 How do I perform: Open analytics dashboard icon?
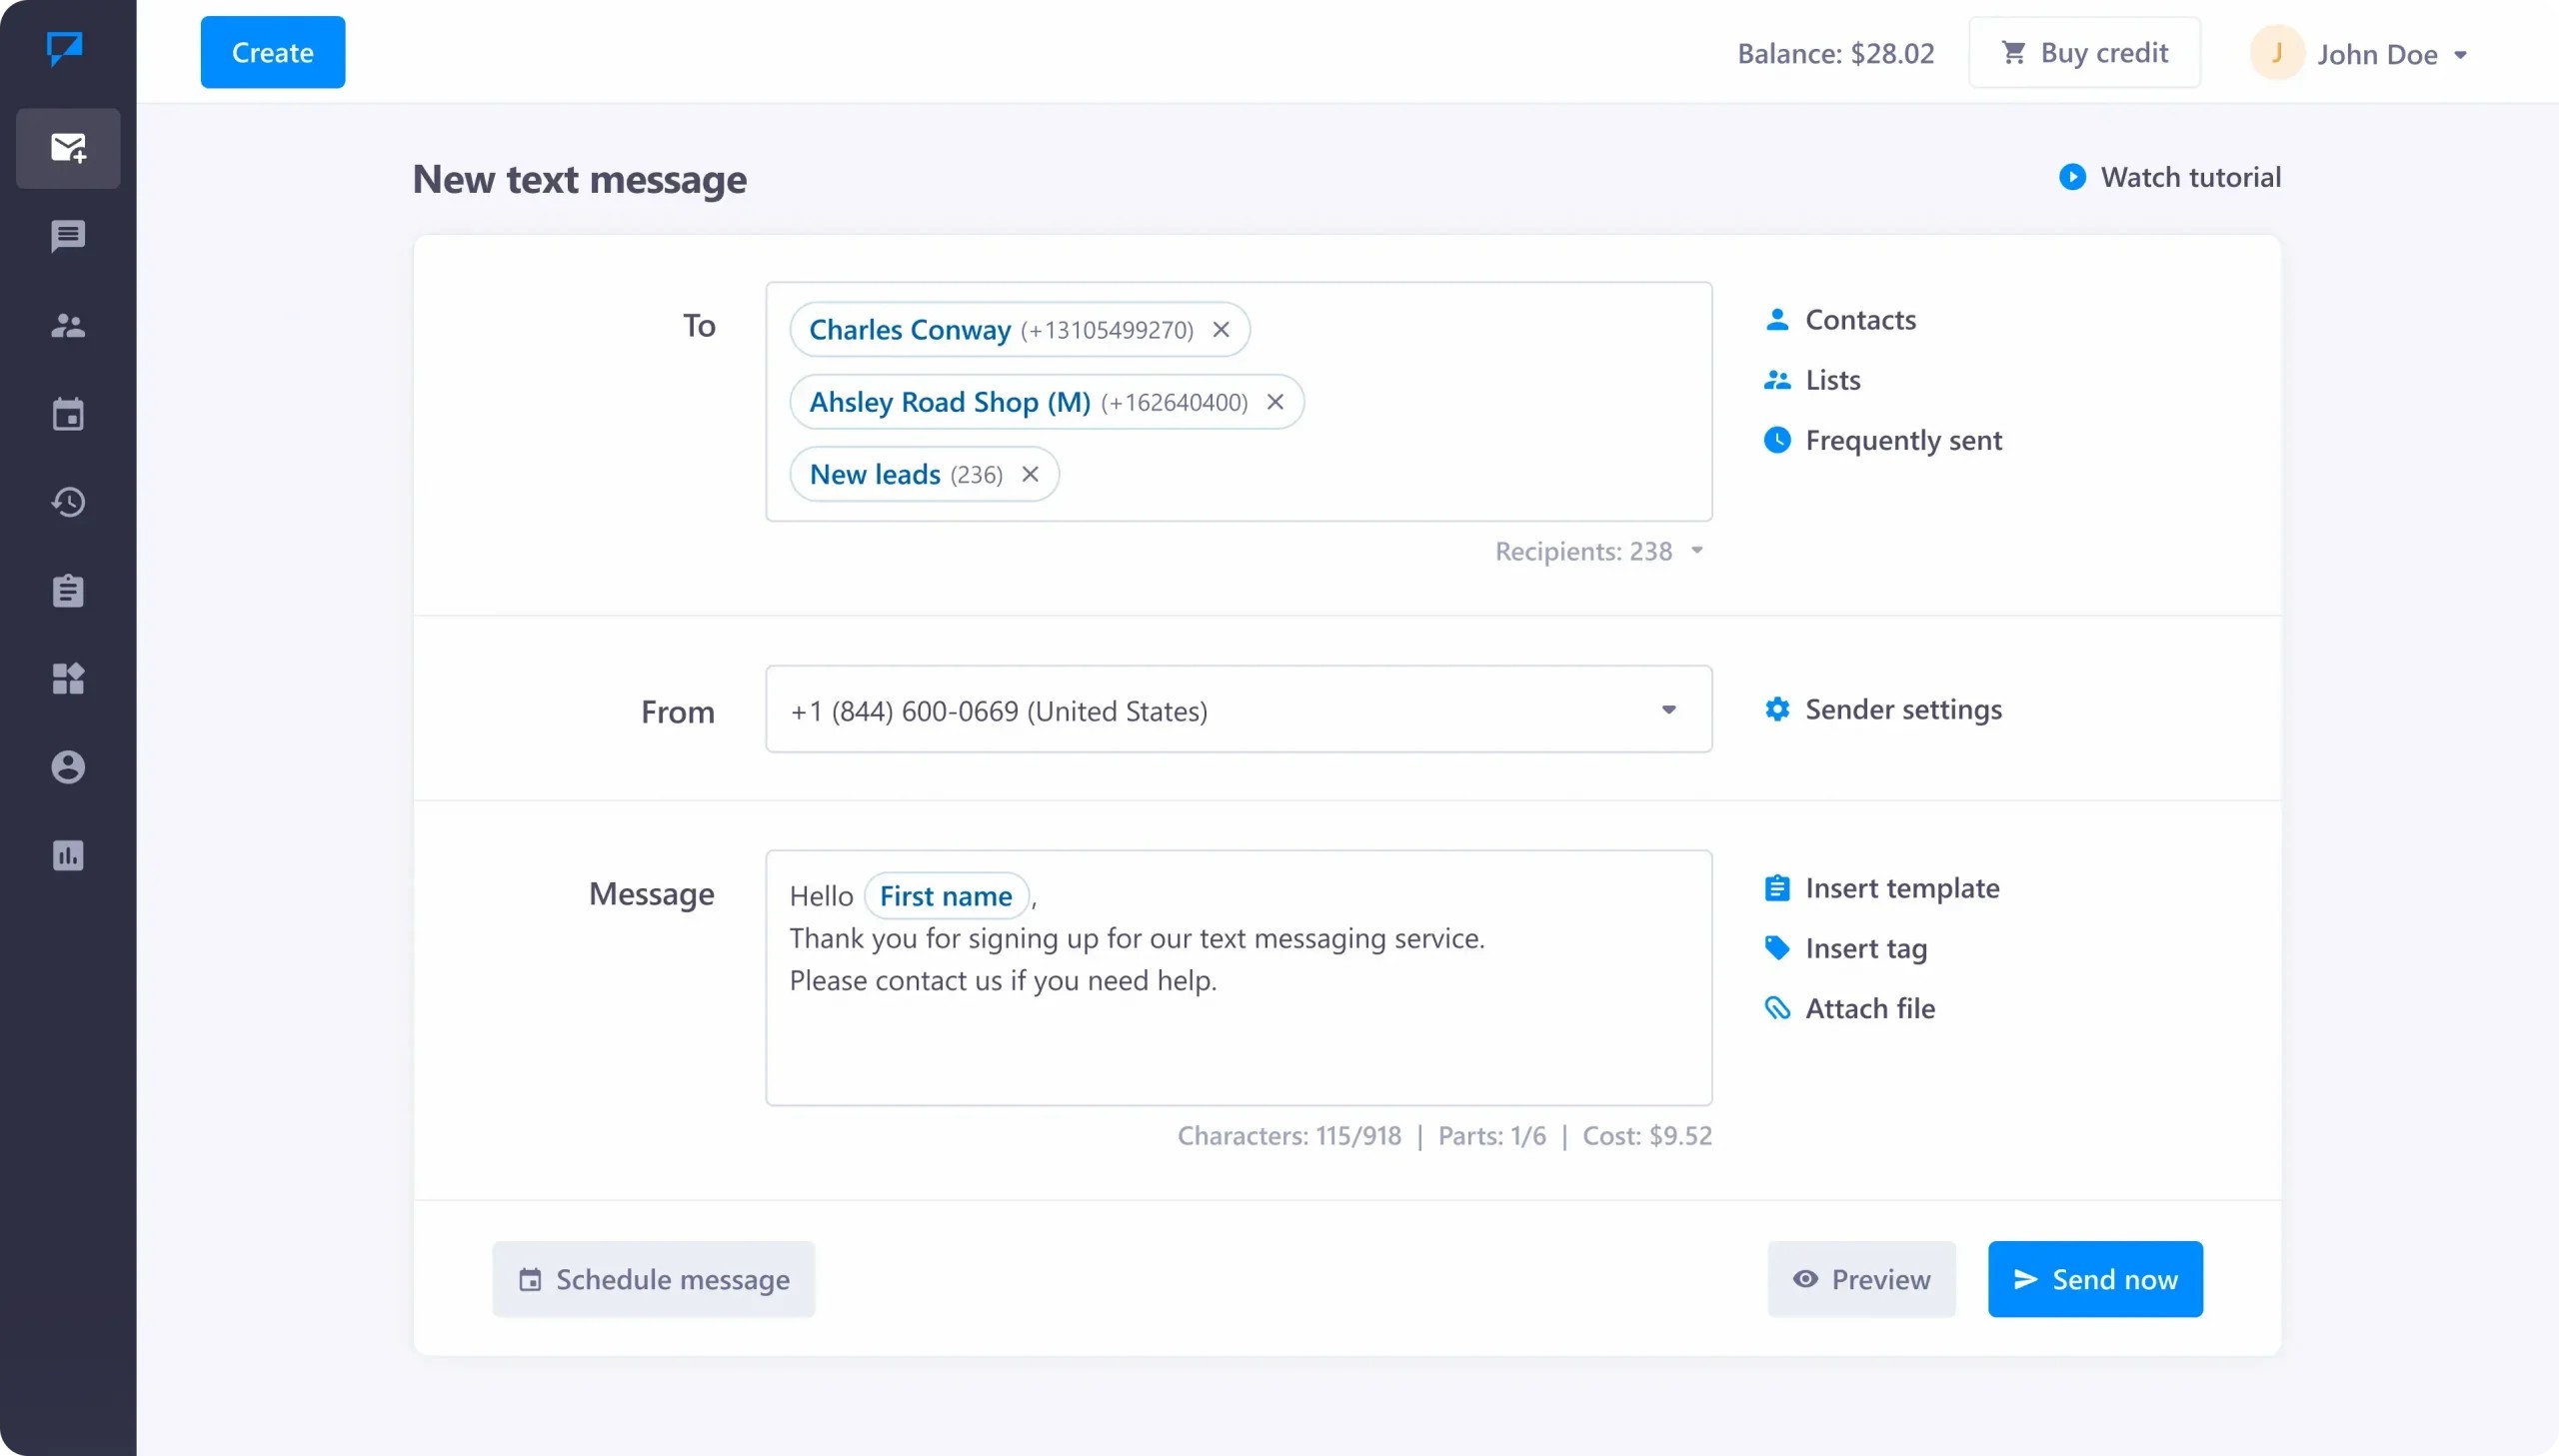click(x=67, y=855)
